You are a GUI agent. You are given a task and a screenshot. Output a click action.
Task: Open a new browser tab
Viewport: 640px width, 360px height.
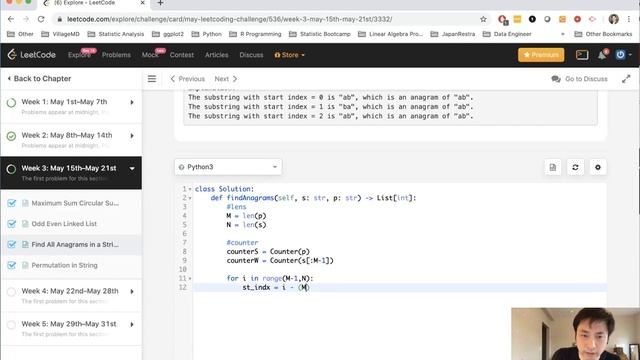[x=160, y=3]
